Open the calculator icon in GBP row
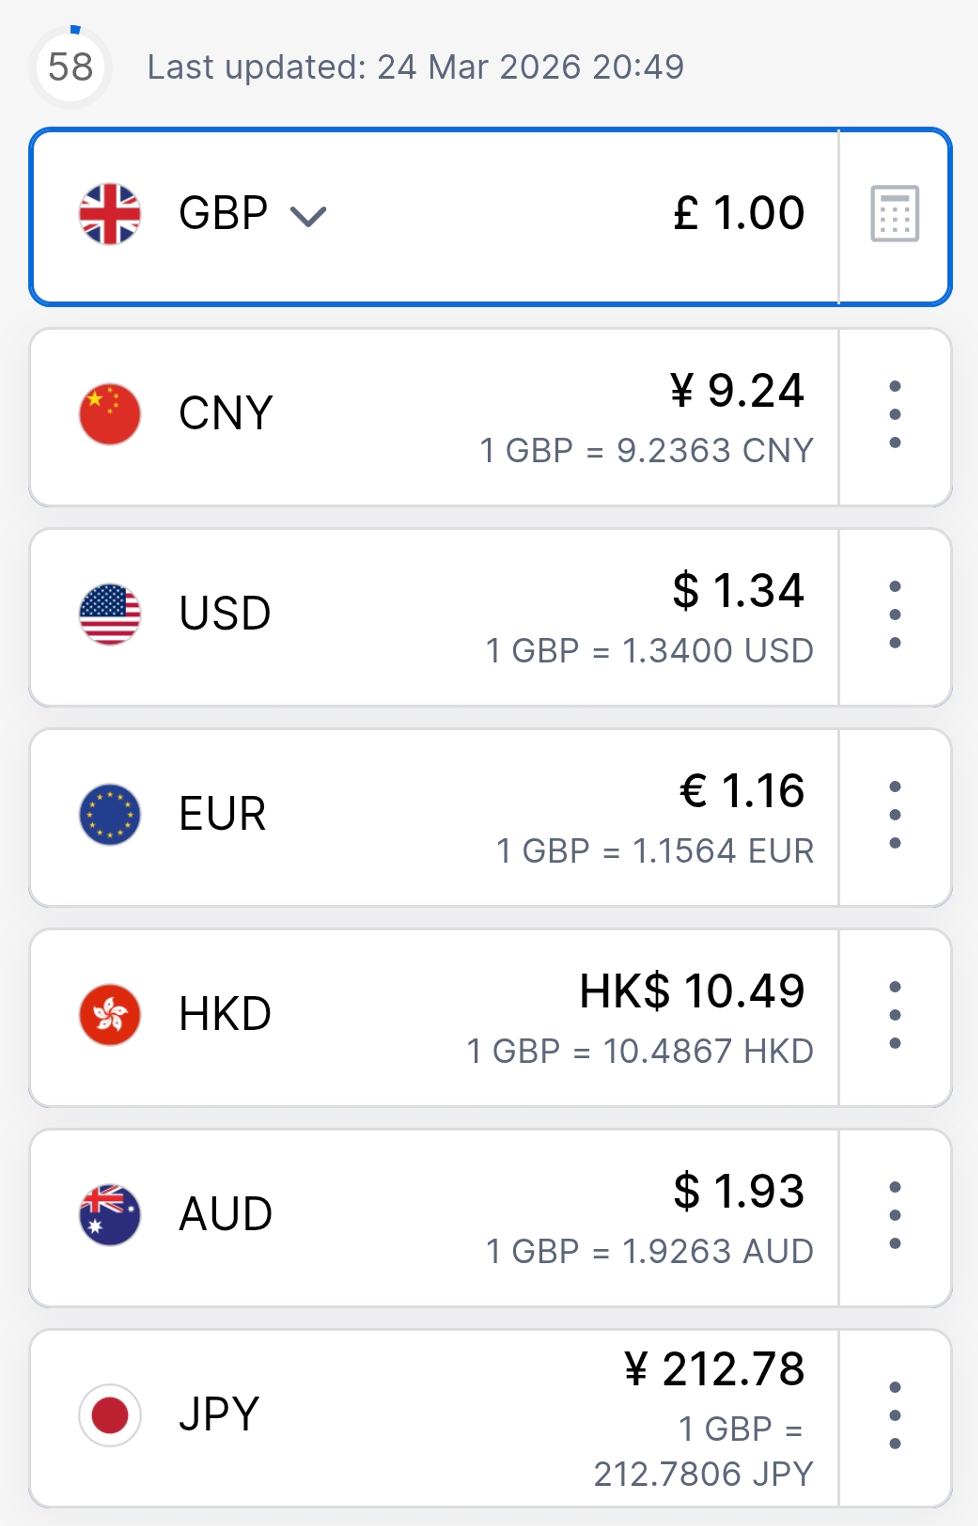 click(x=894, y=214)
